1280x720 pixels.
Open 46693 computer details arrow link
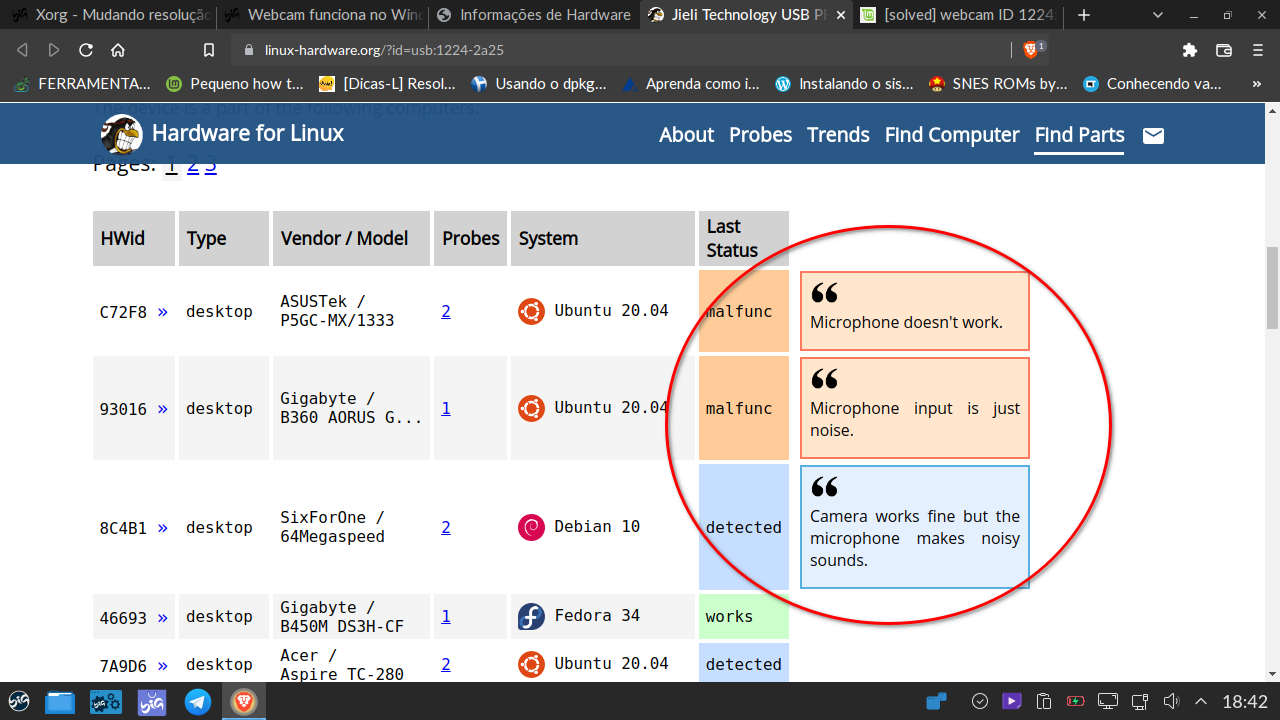[x=163, y=618]
